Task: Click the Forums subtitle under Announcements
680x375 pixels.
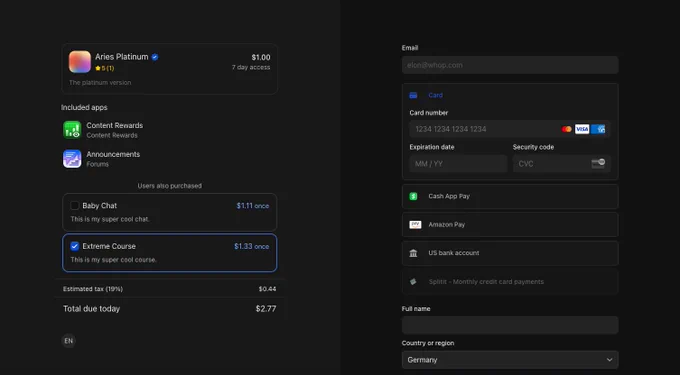Action: coord(98,164)
